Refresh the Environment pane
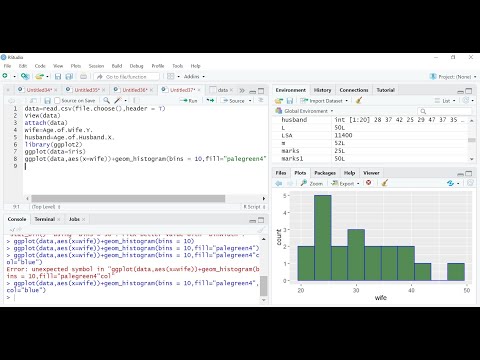 [x=466, y=100]
